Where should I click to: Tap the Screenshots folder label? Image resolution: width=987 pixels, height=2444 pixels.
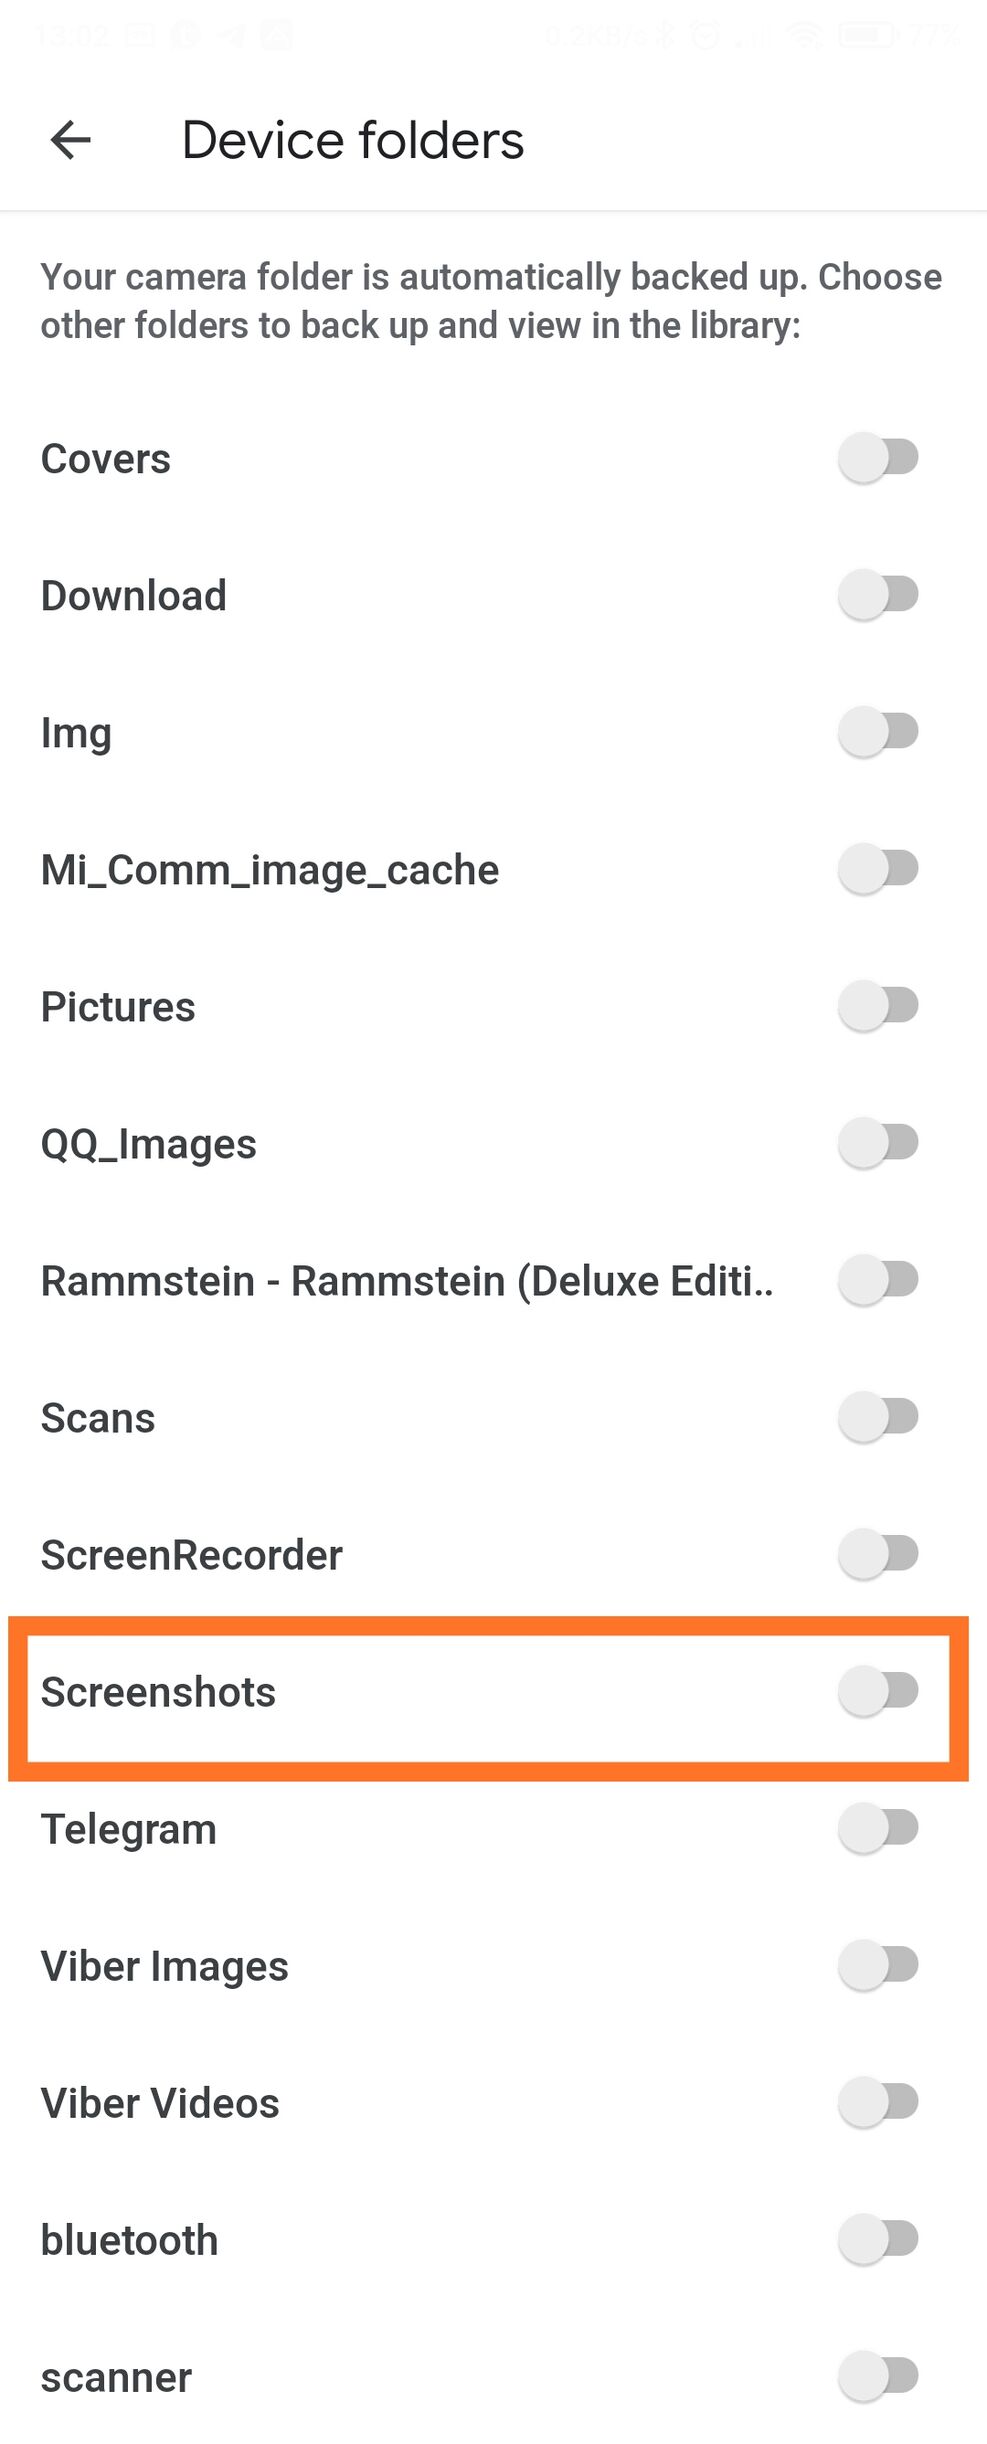(158, 1692)
